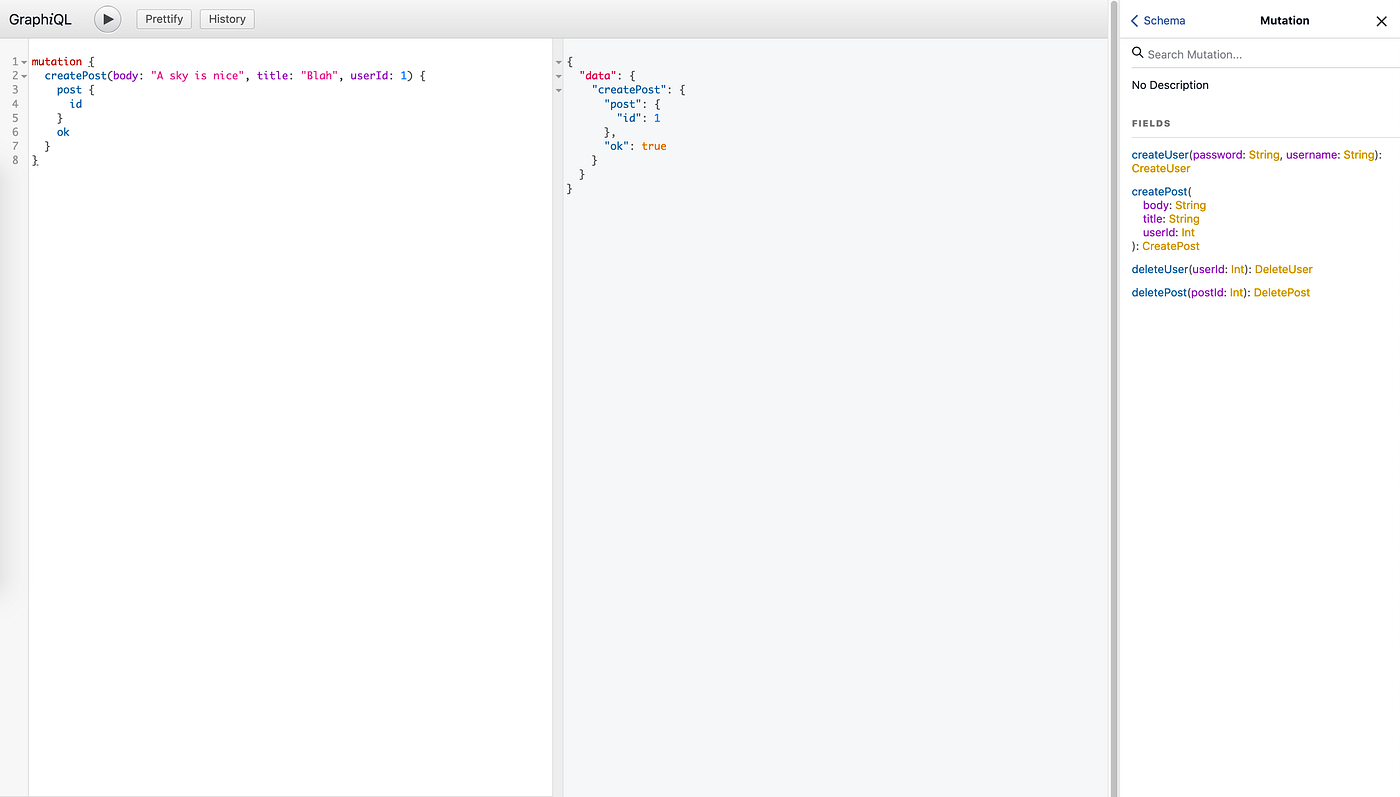Open the DeleteUser return type documentation
This screenshot has width=1400, height=797.
[1284, 268]
